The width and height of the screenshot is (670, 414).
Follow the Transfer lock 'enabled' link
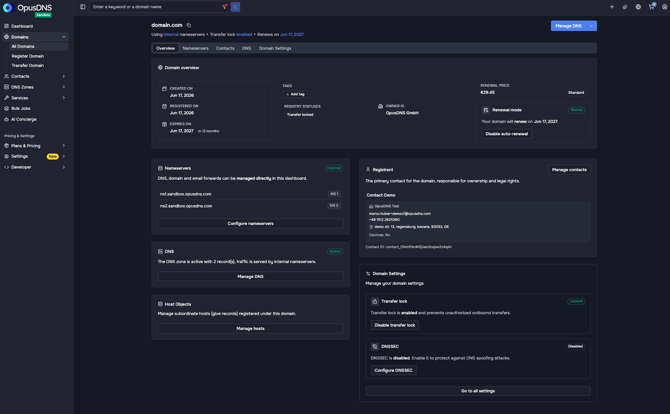pos(244,34)
